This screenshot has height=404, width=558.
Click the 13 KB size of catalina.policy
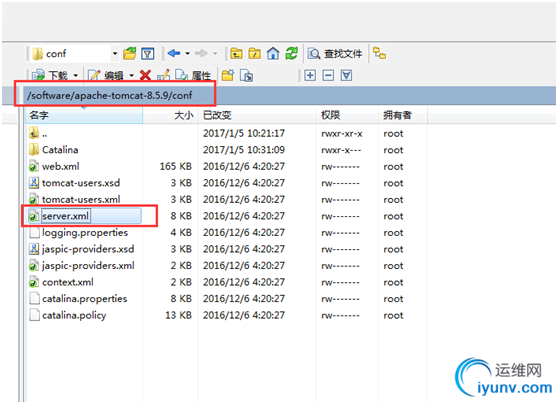[x=179, y=315]
